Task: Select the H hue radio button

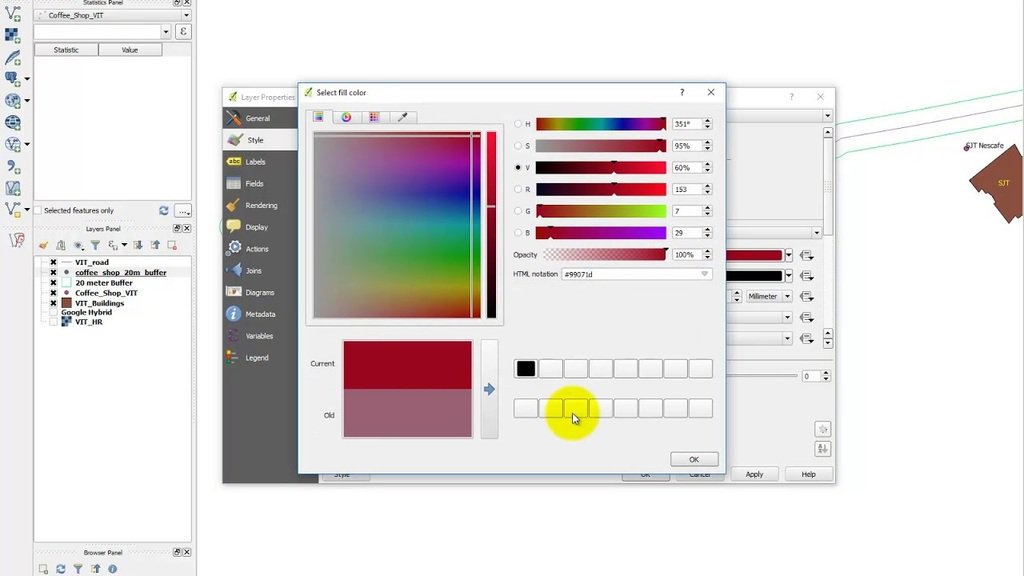Action: [x=518, y=123]
